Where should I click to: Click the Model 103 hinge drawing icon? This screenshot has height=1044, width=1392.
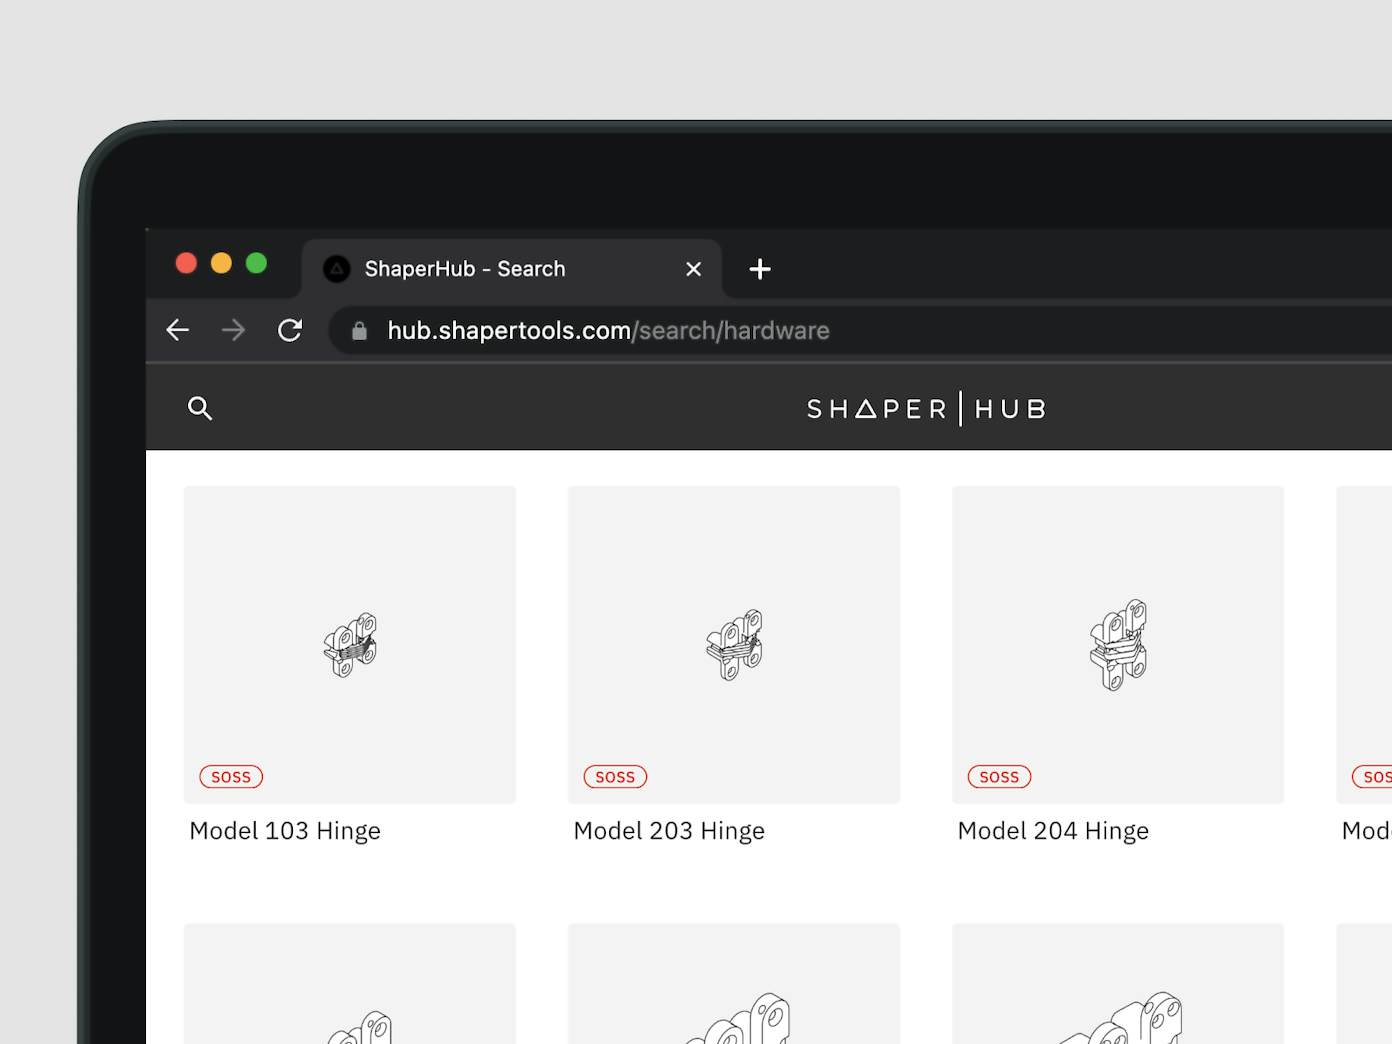point(350,645)
